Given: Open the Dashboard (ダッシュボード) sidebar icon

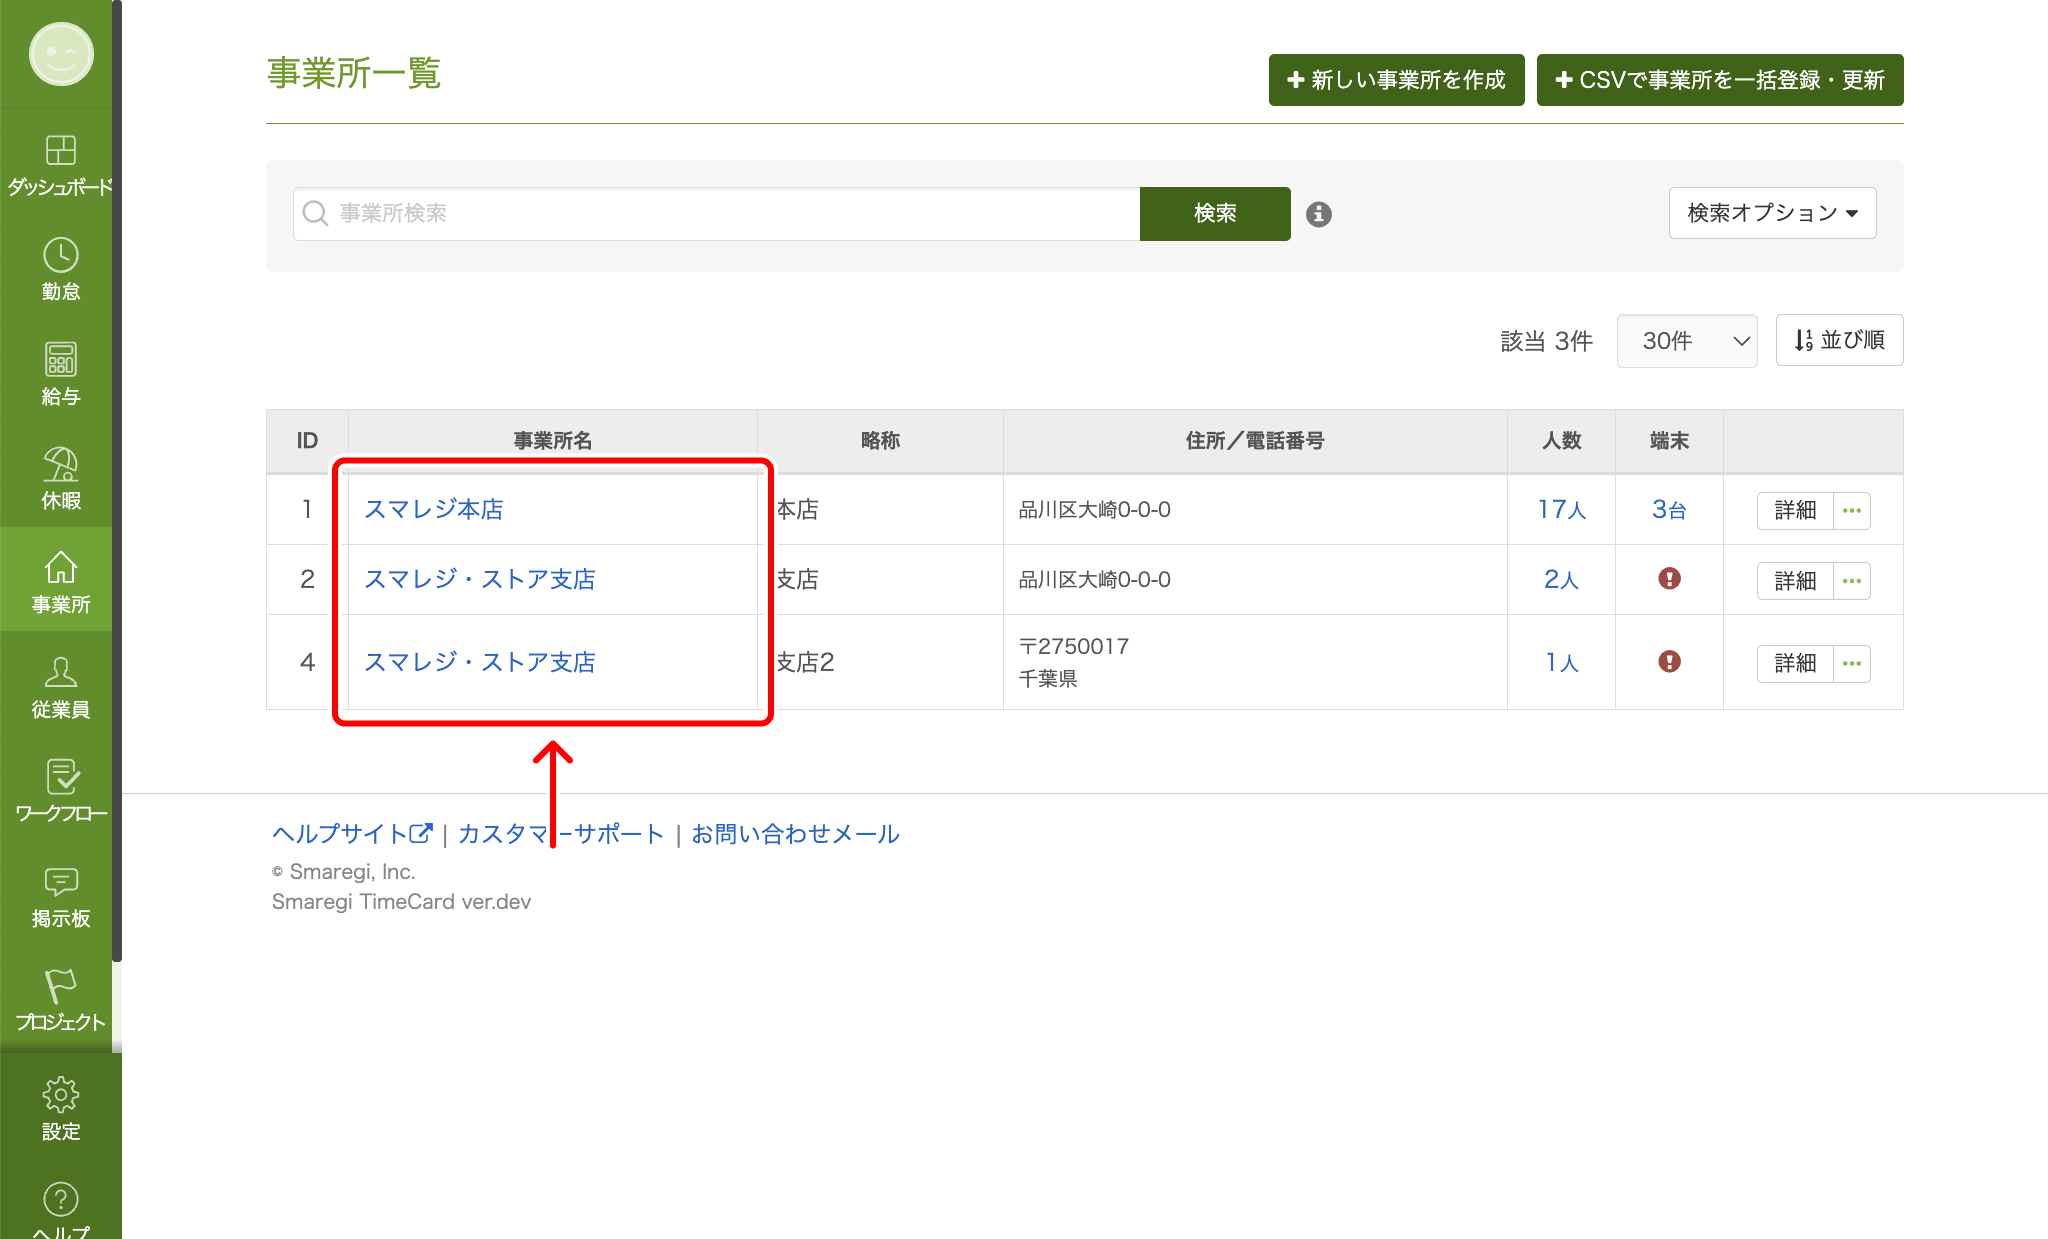Looking at the screenshot, I should pyautogui.click(x=60, y=151).
